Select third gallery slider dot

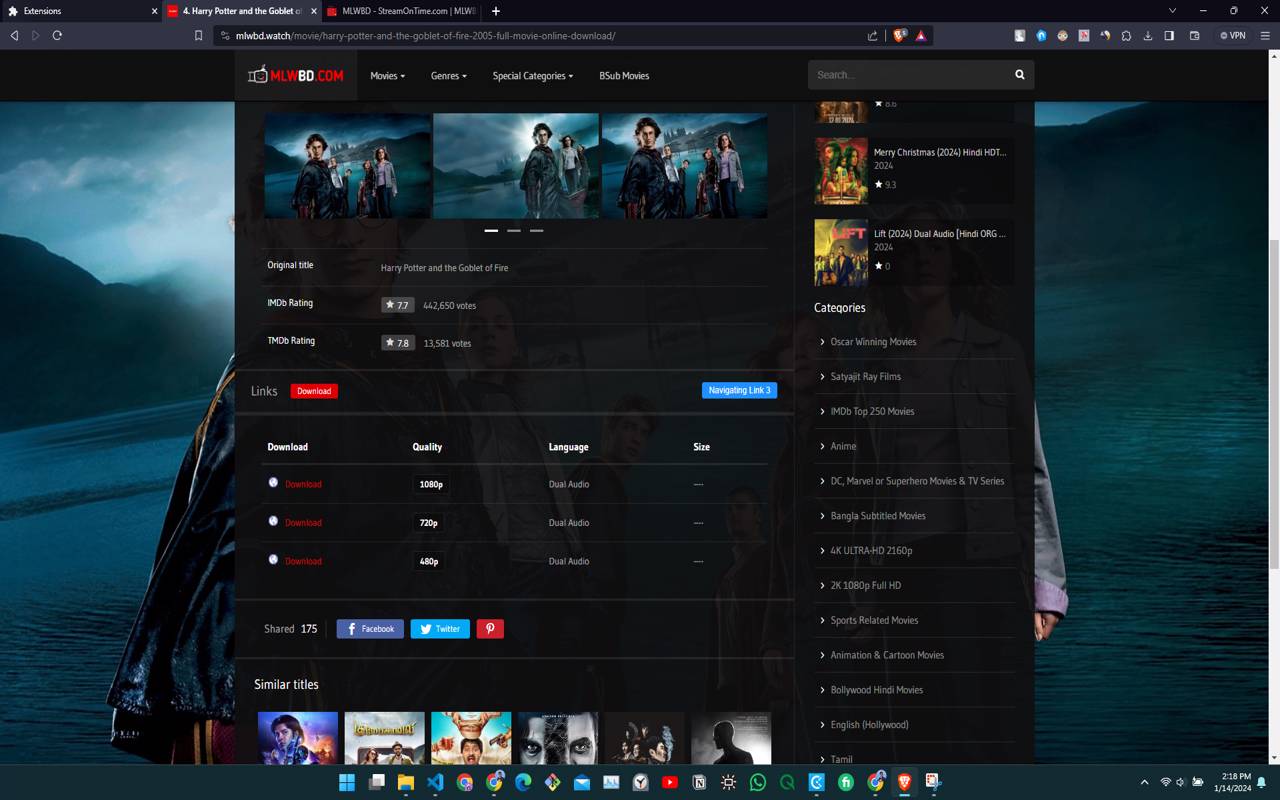pyautogui.click(x=537, y=230)
